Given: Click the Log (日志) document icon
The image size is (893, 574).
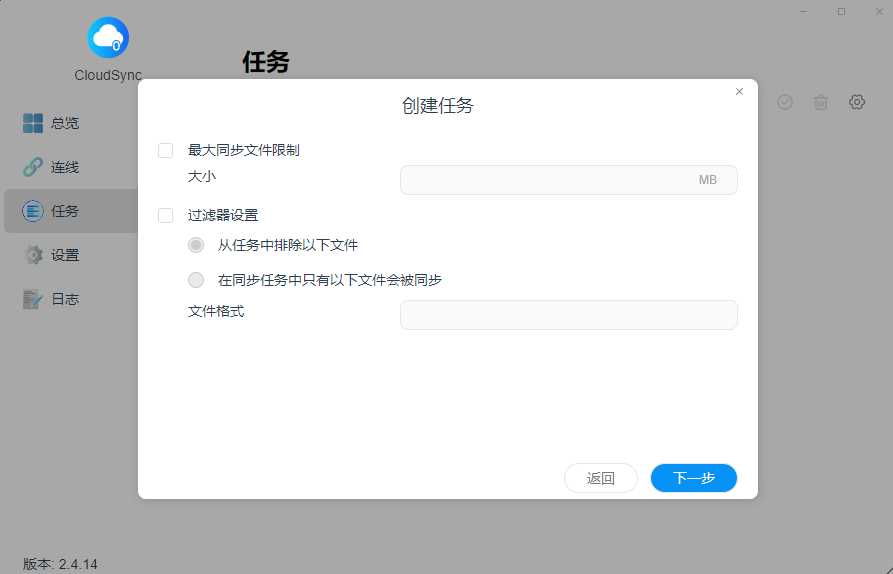Looking at the screenshot, I should coord(33,299).
